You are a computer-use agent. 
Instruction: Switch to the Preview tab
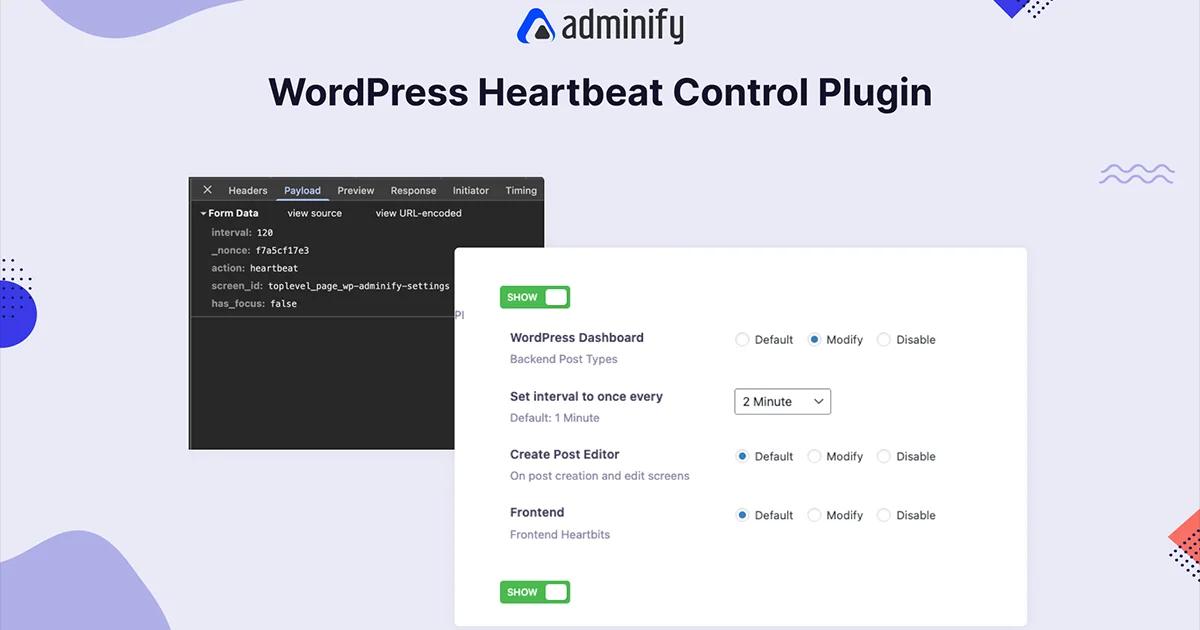tap(355, 191)
